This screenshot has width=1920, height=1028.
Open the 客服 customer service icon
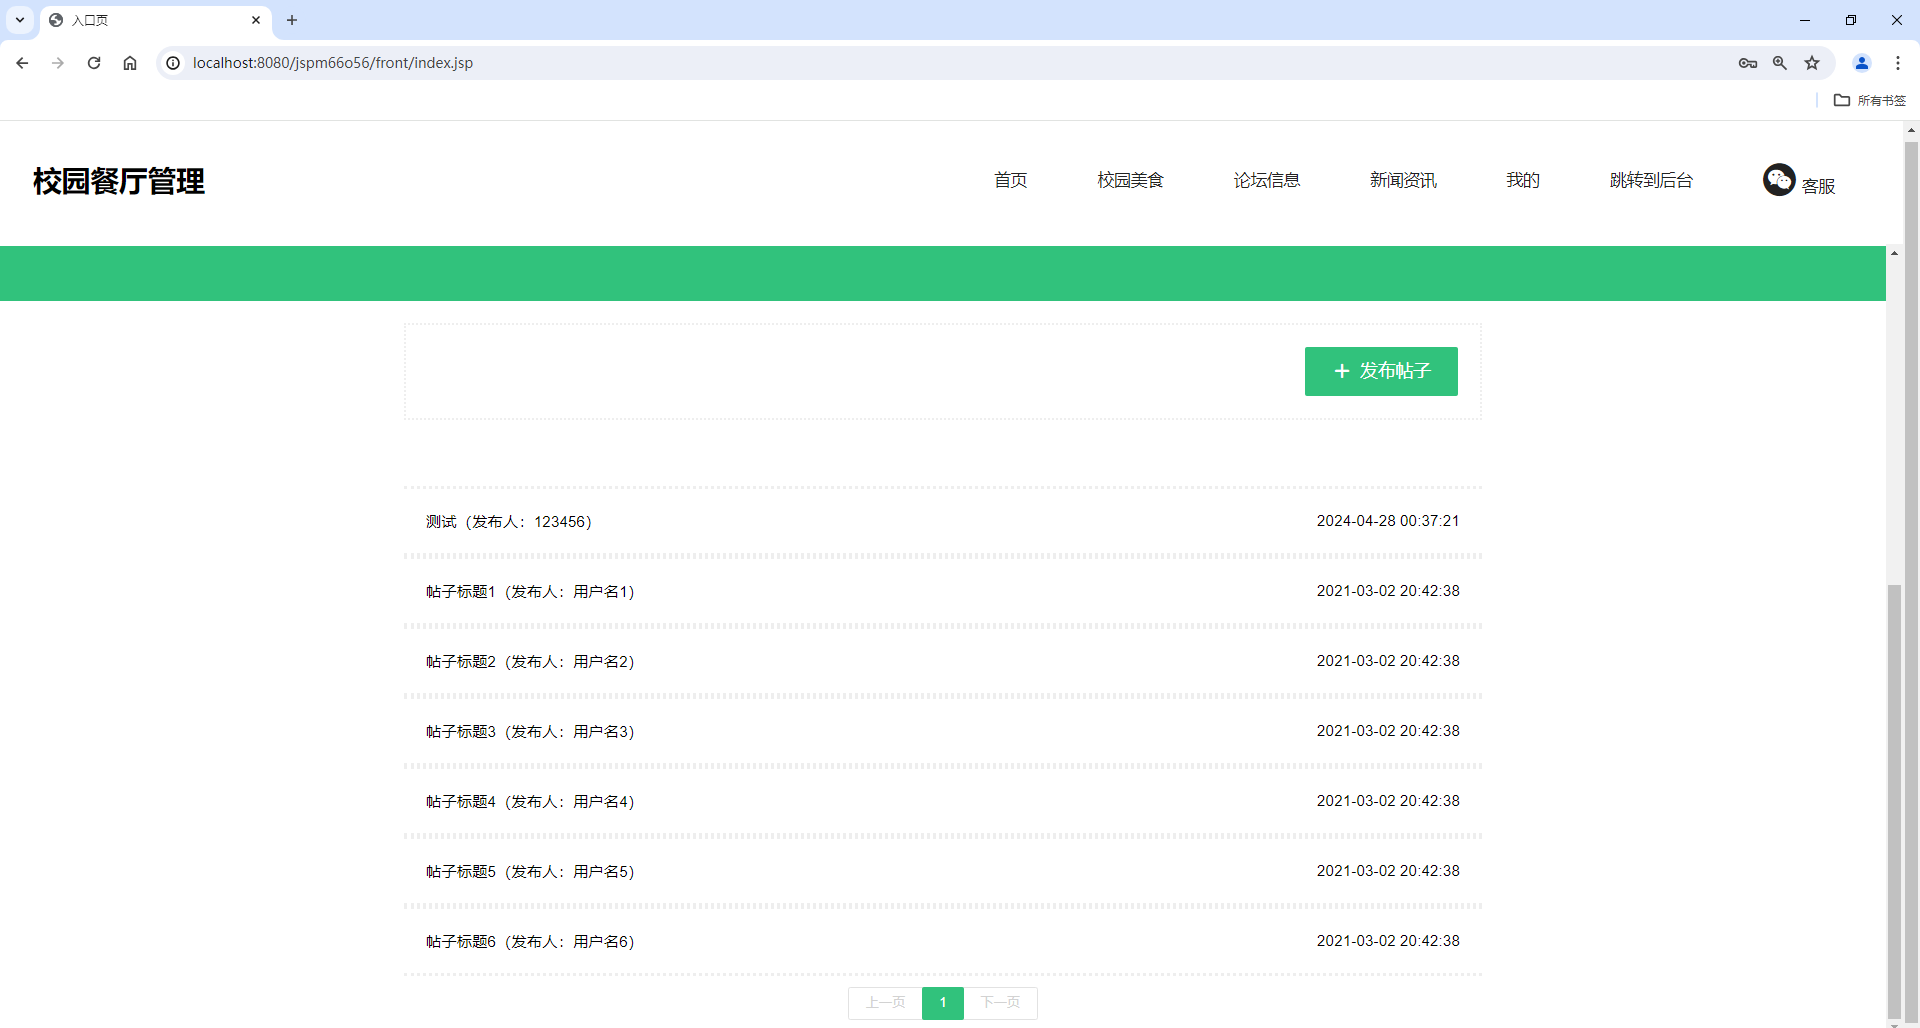click(x=1780, y=180)
